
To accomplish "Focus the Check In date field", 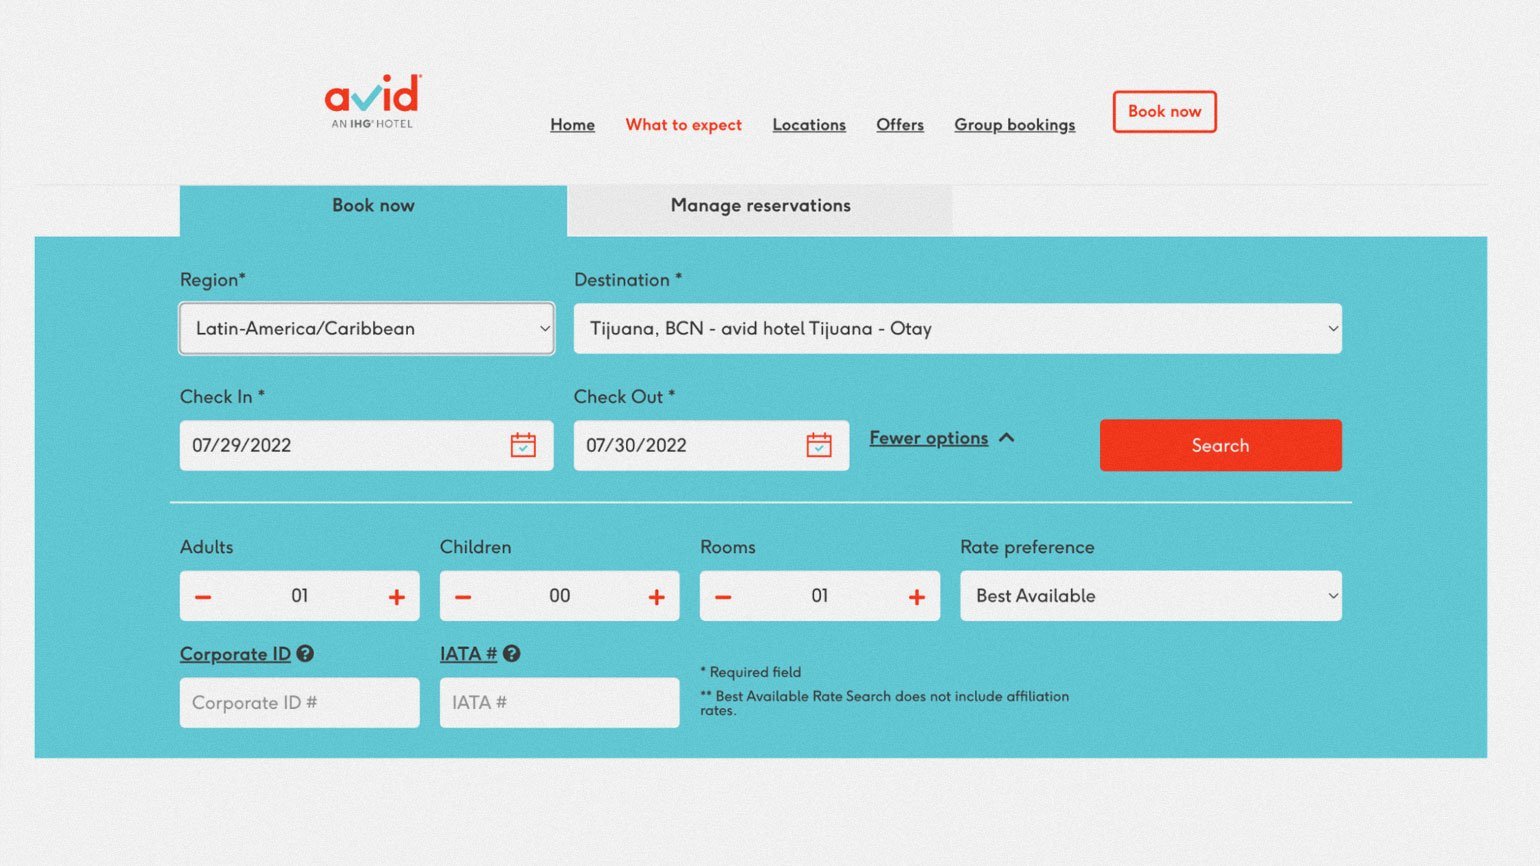I will click(x=367, y=445).
